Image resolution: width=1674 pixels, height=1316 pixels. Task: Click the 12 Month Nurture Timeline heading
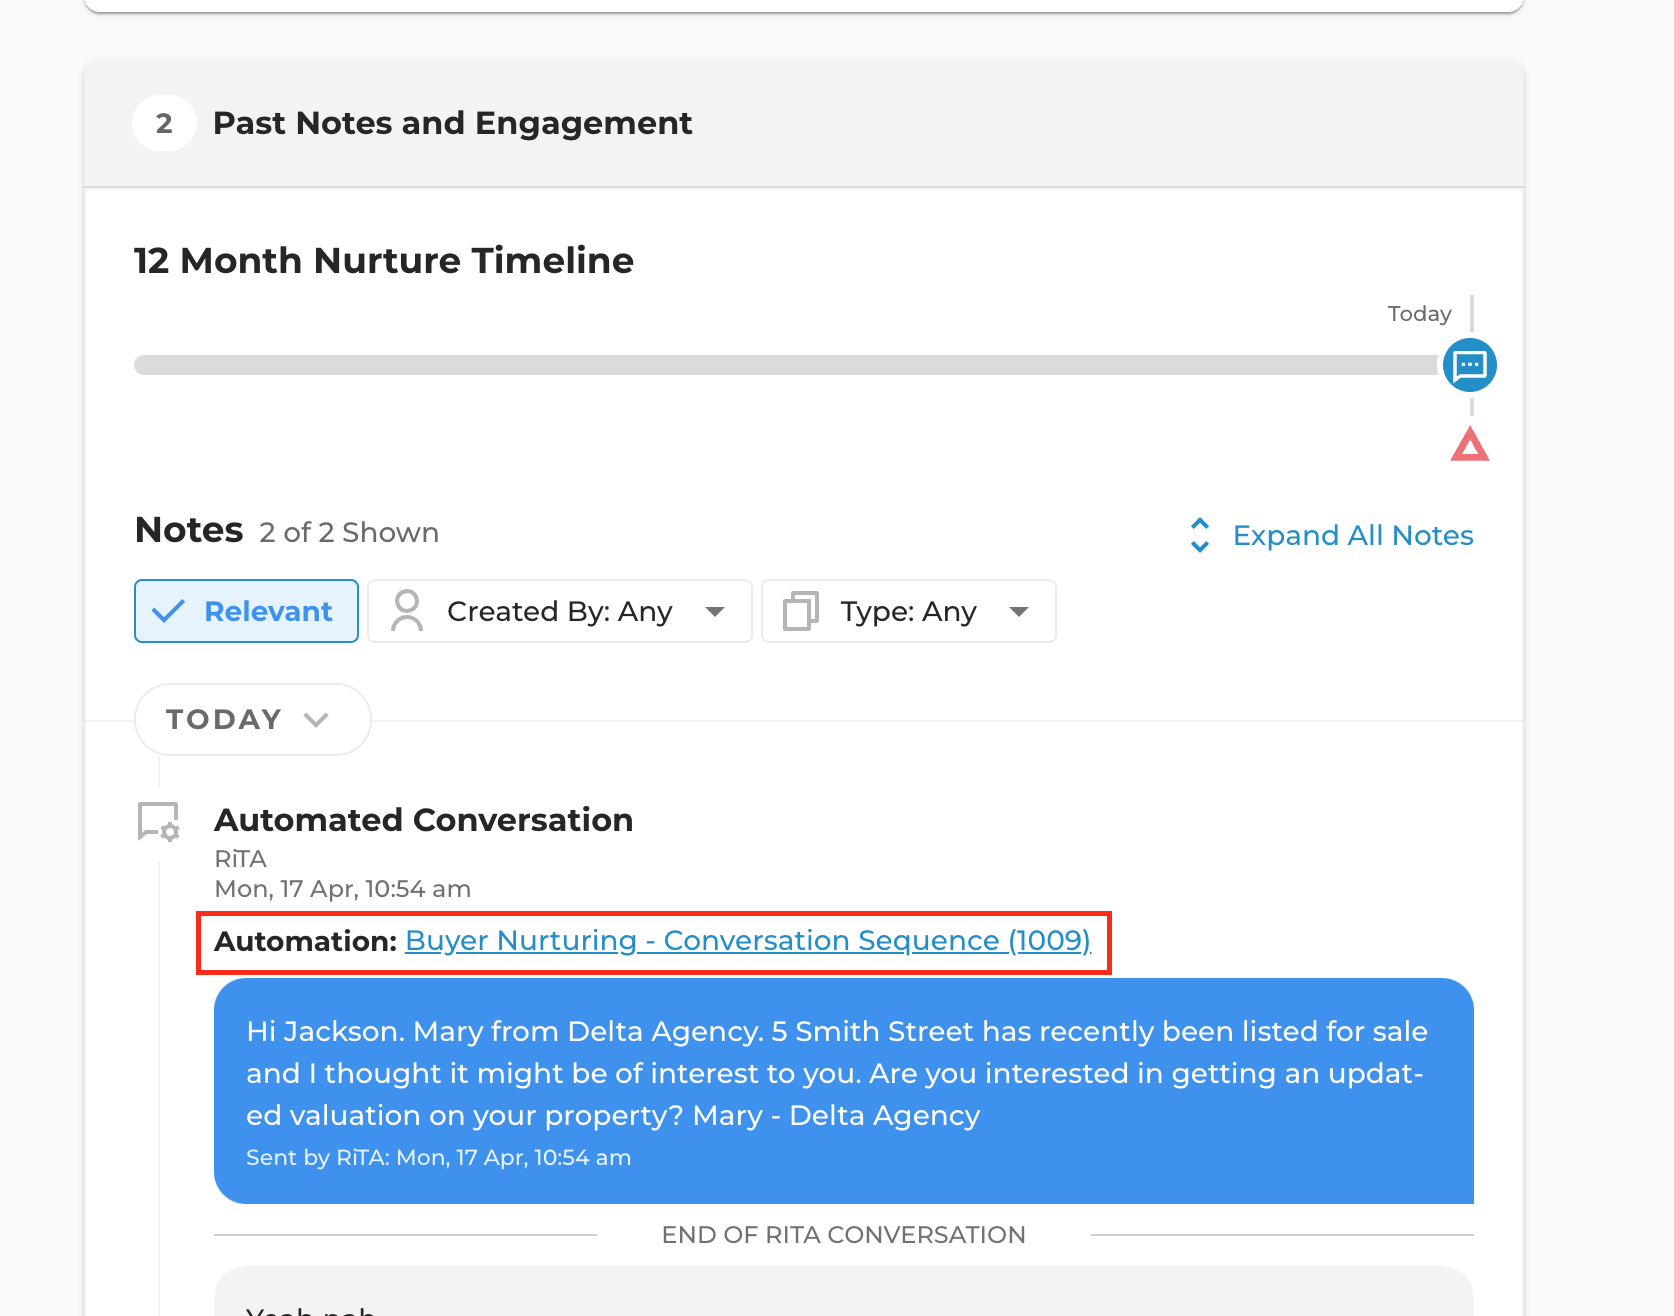(384, 261)
